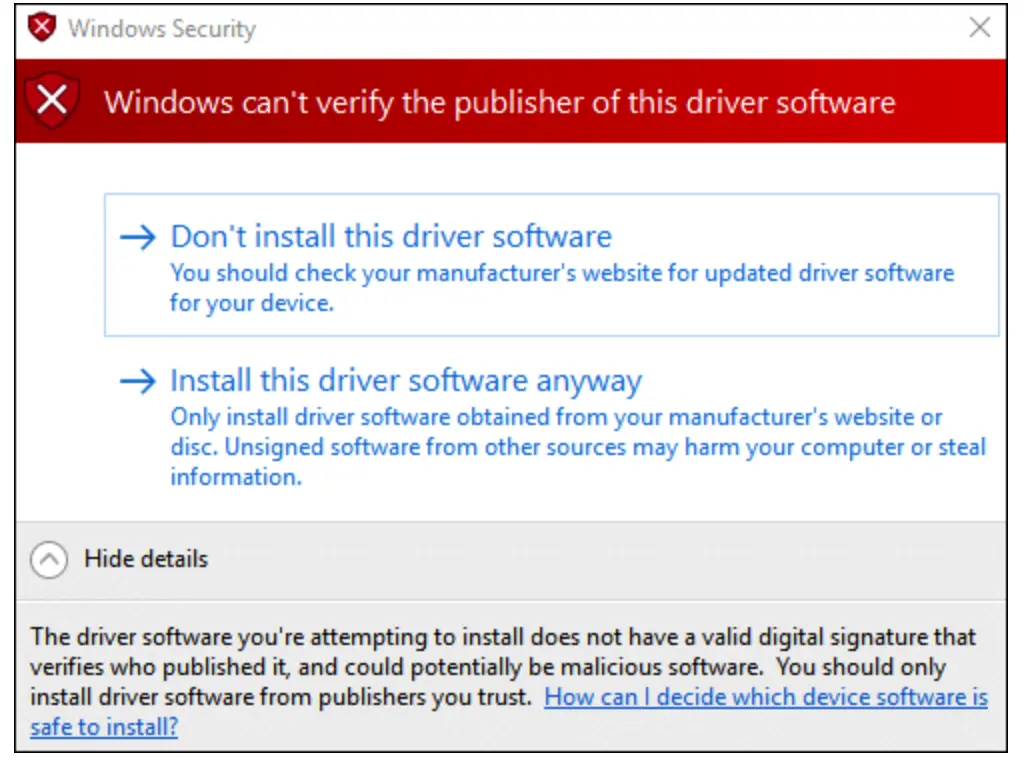Click the arrow beside "Don't install" option
This screenshot has height=762, width=1024.
pyautogui.click(x=138, y=236)
